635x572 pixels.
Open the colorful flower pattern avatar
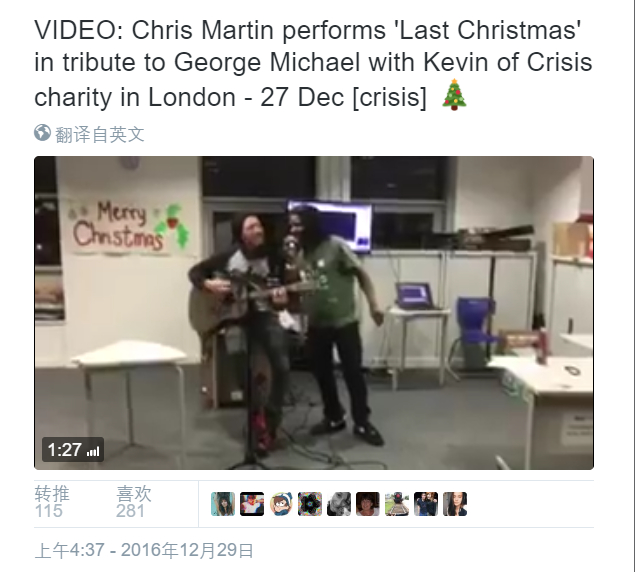coord(310,504)
